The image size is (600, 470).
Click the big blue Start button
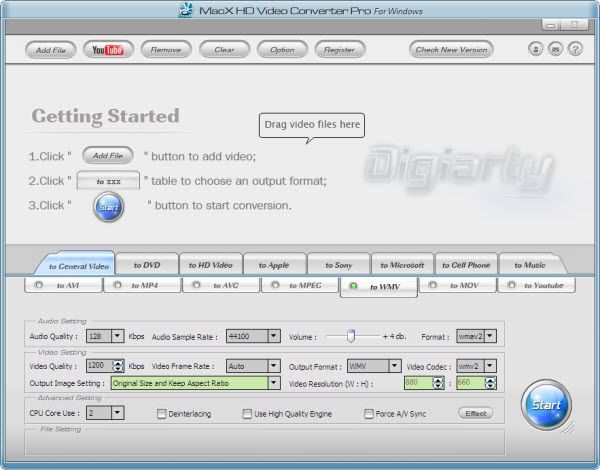point(546,405)
